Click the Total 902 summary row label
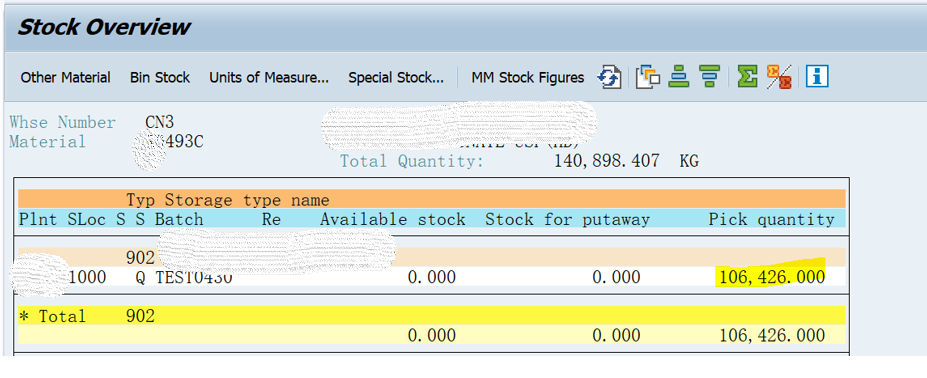The height and width of the screenshot is (378, 927). tap(86, 316)
